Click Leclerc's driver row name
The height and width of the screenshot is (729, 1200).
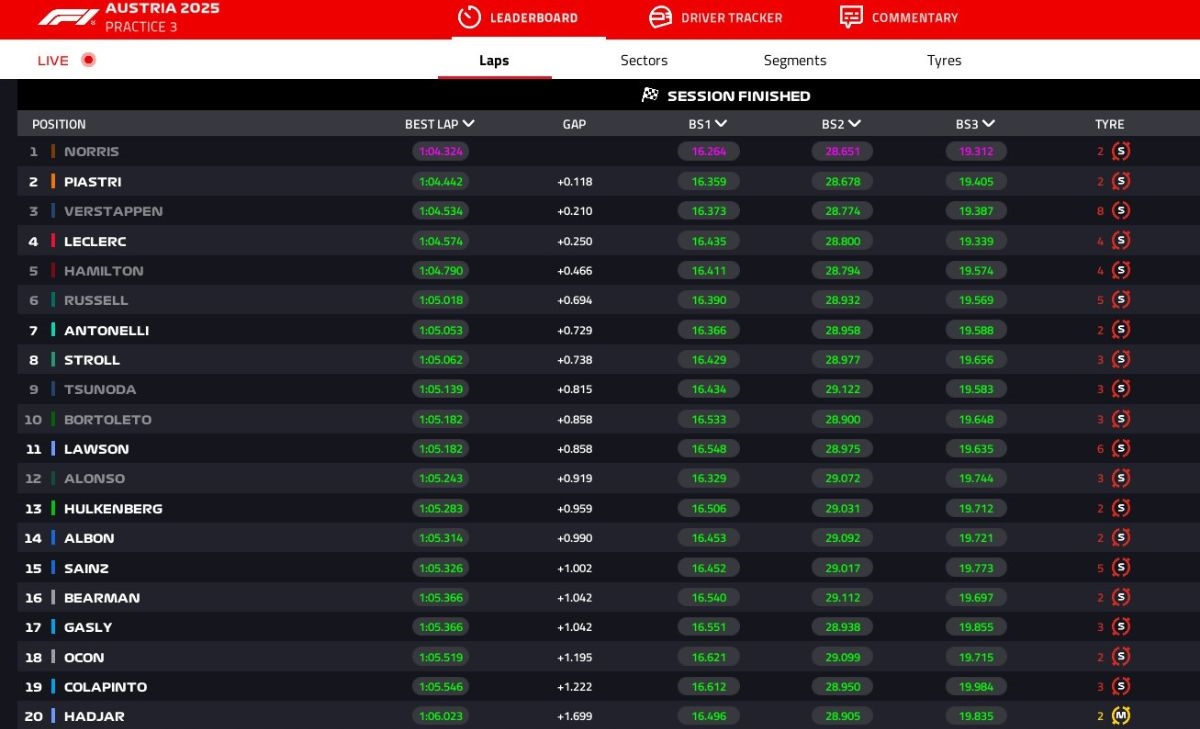click(x=95, y=241)
